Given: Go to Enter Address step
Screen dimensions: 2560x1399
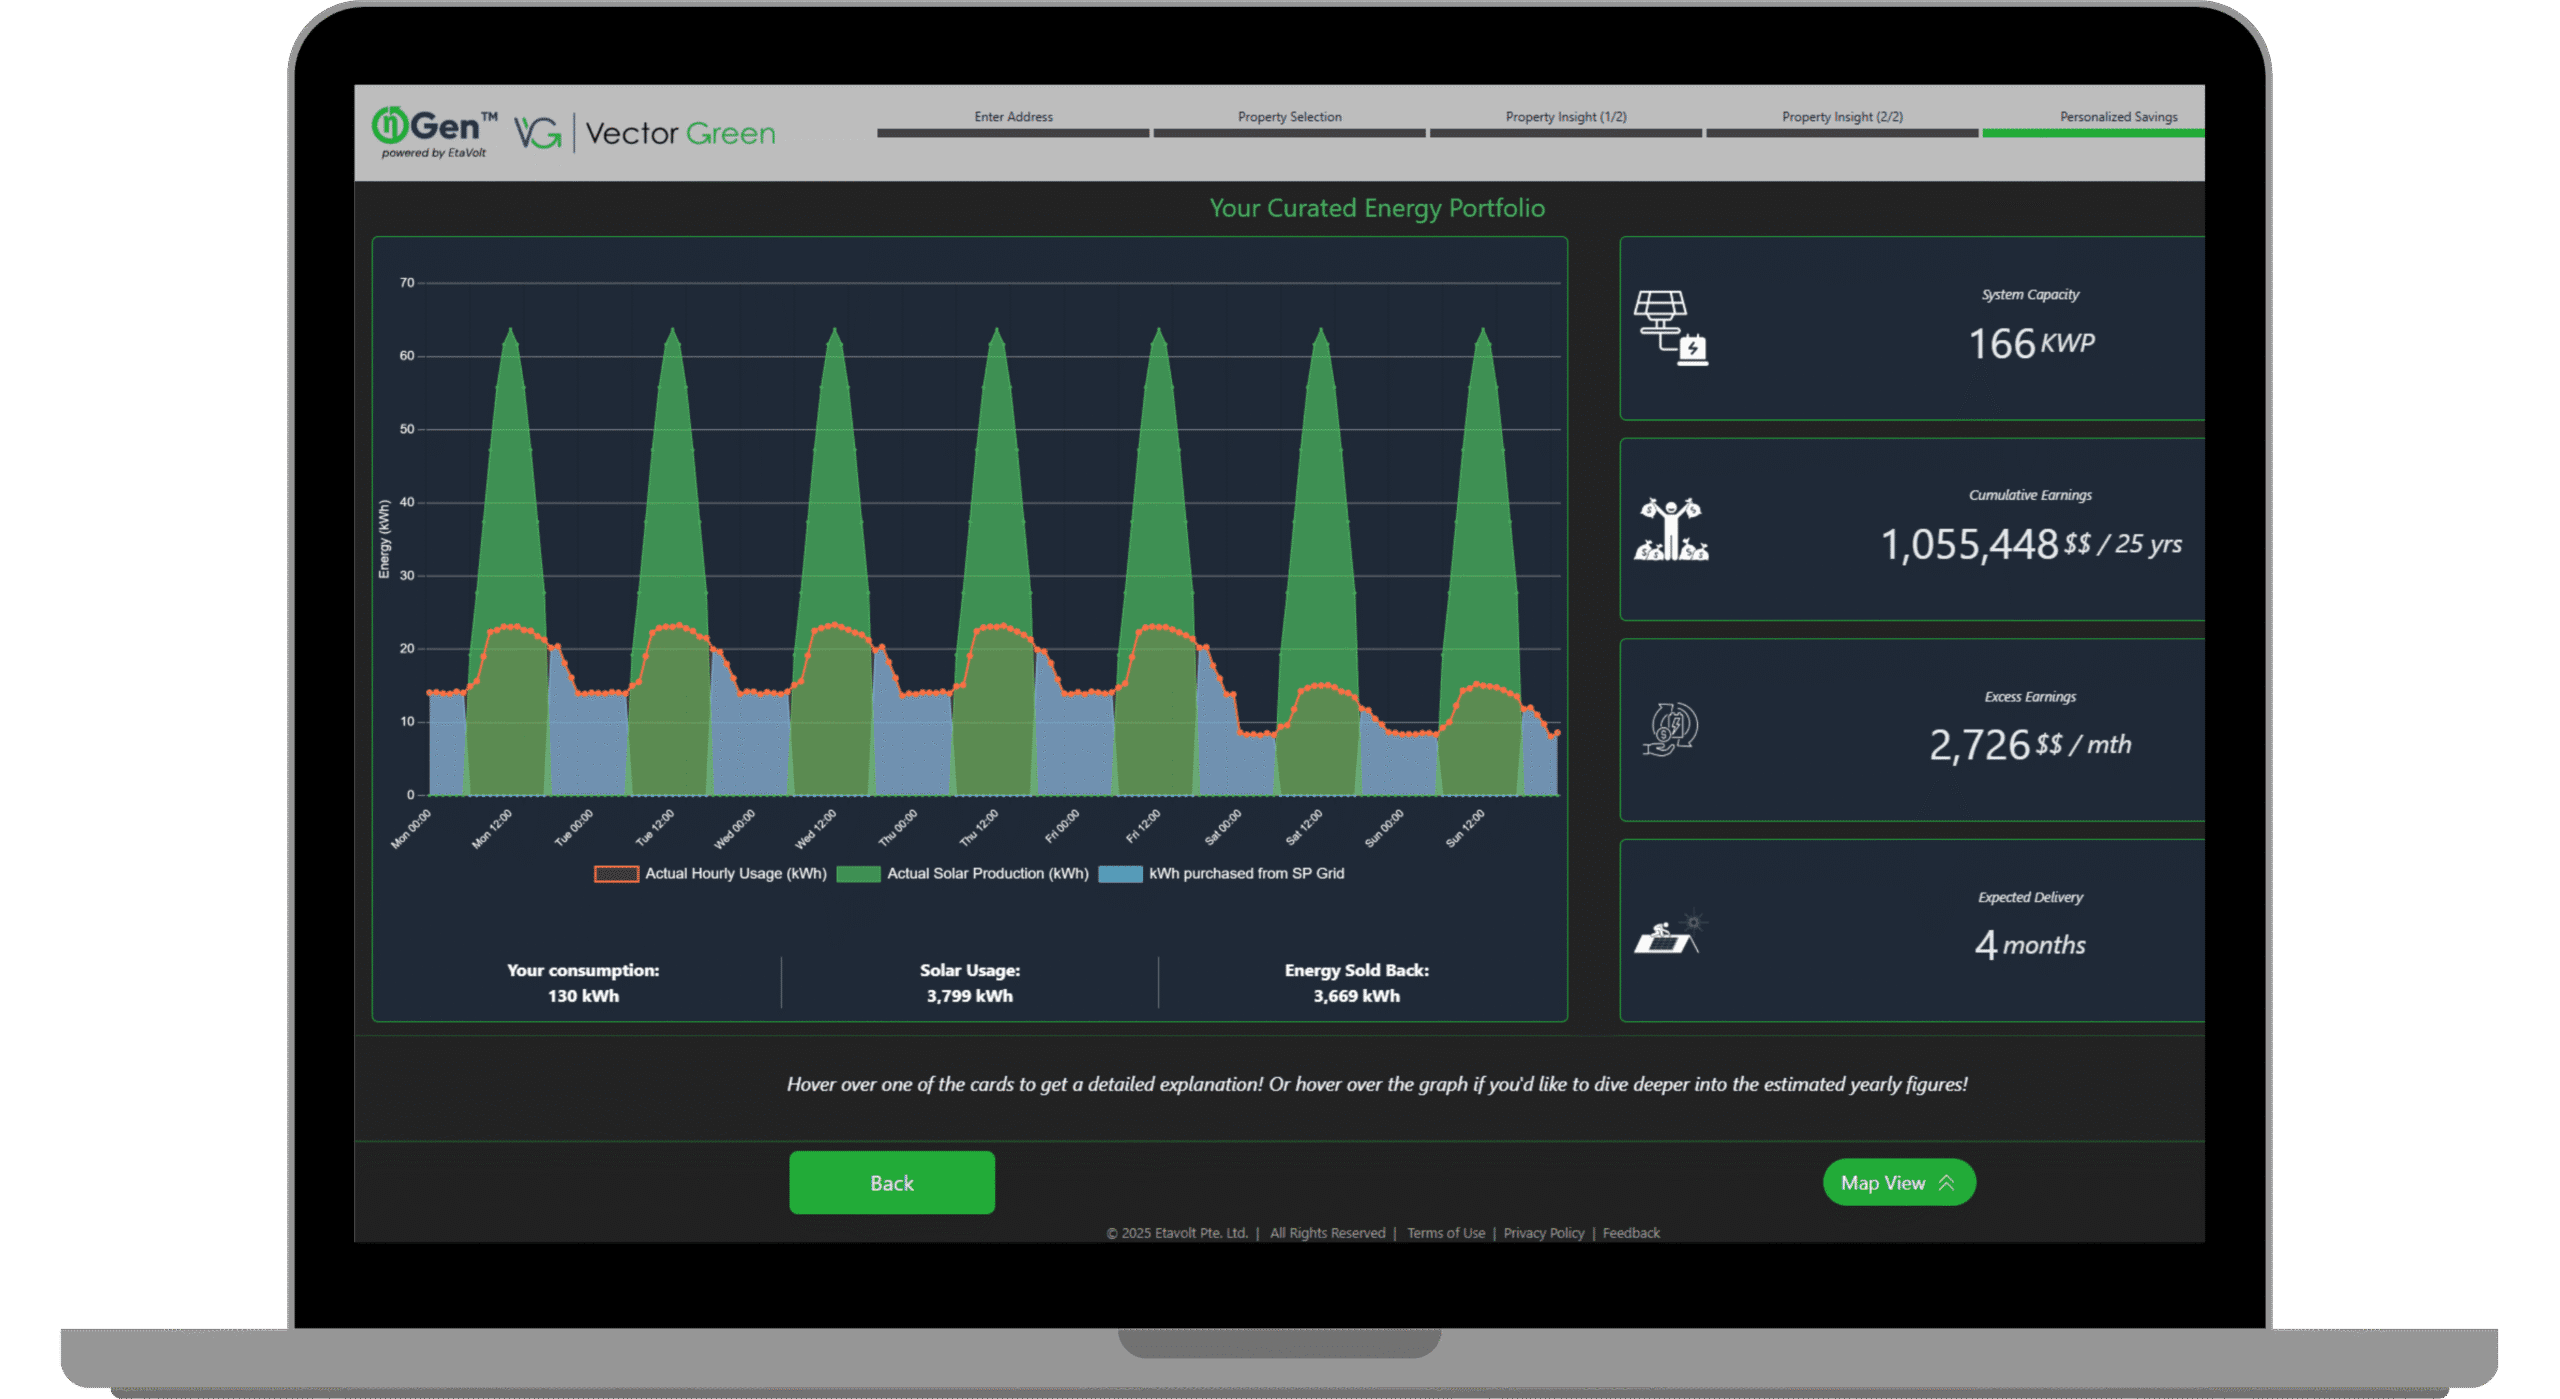Looking at the screenshot, I should [x=1013, y=117].
